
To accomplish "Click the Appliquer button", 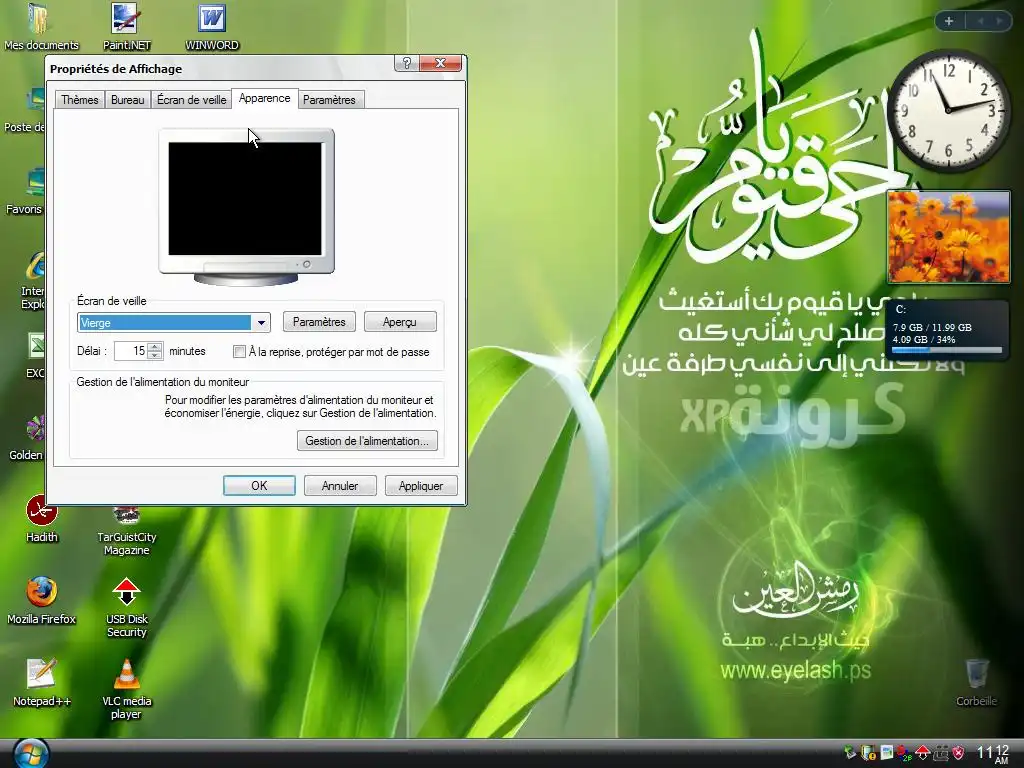I will 421,486.
